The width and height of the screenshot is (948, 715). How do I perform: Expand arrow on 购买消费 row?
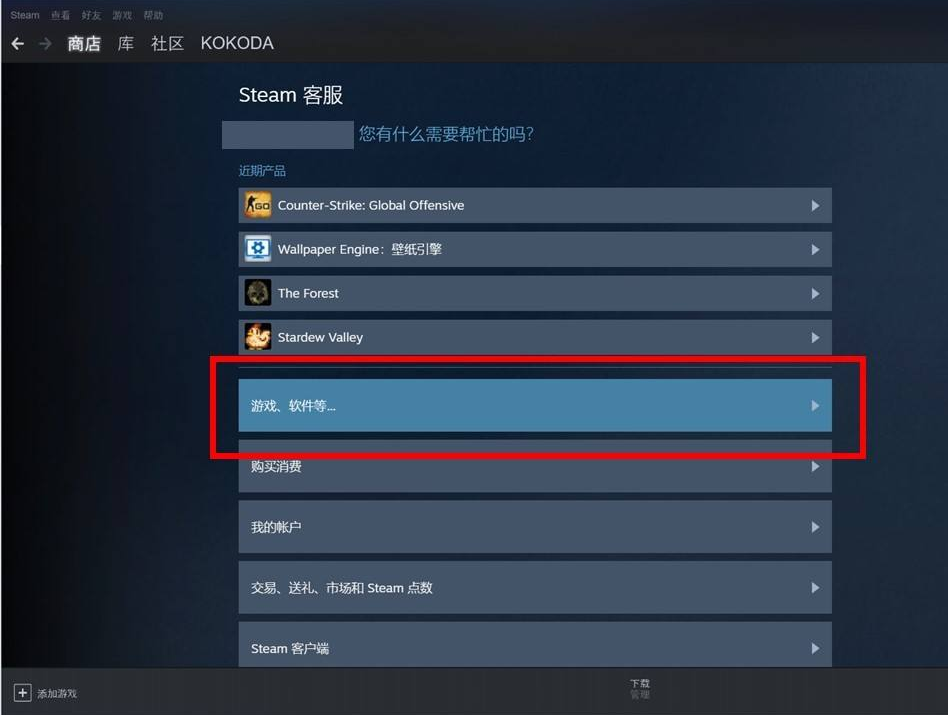[x=816, y=467]
